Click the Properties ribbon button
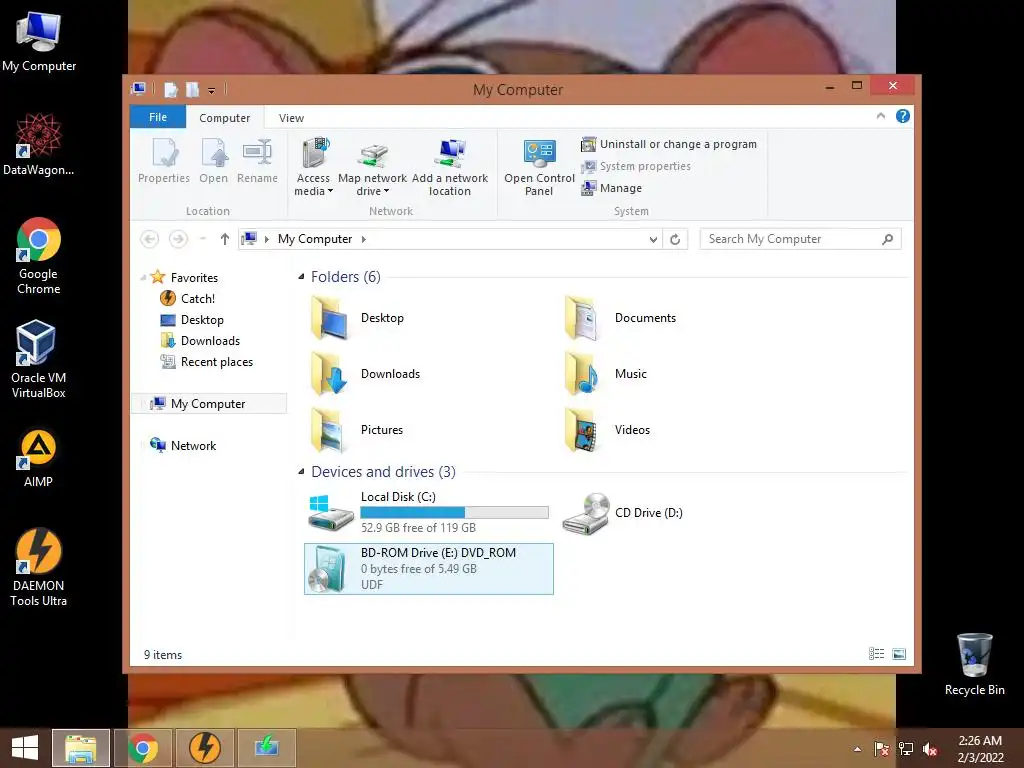Viewport: 1024px width, 768px height. pos(164,161)
